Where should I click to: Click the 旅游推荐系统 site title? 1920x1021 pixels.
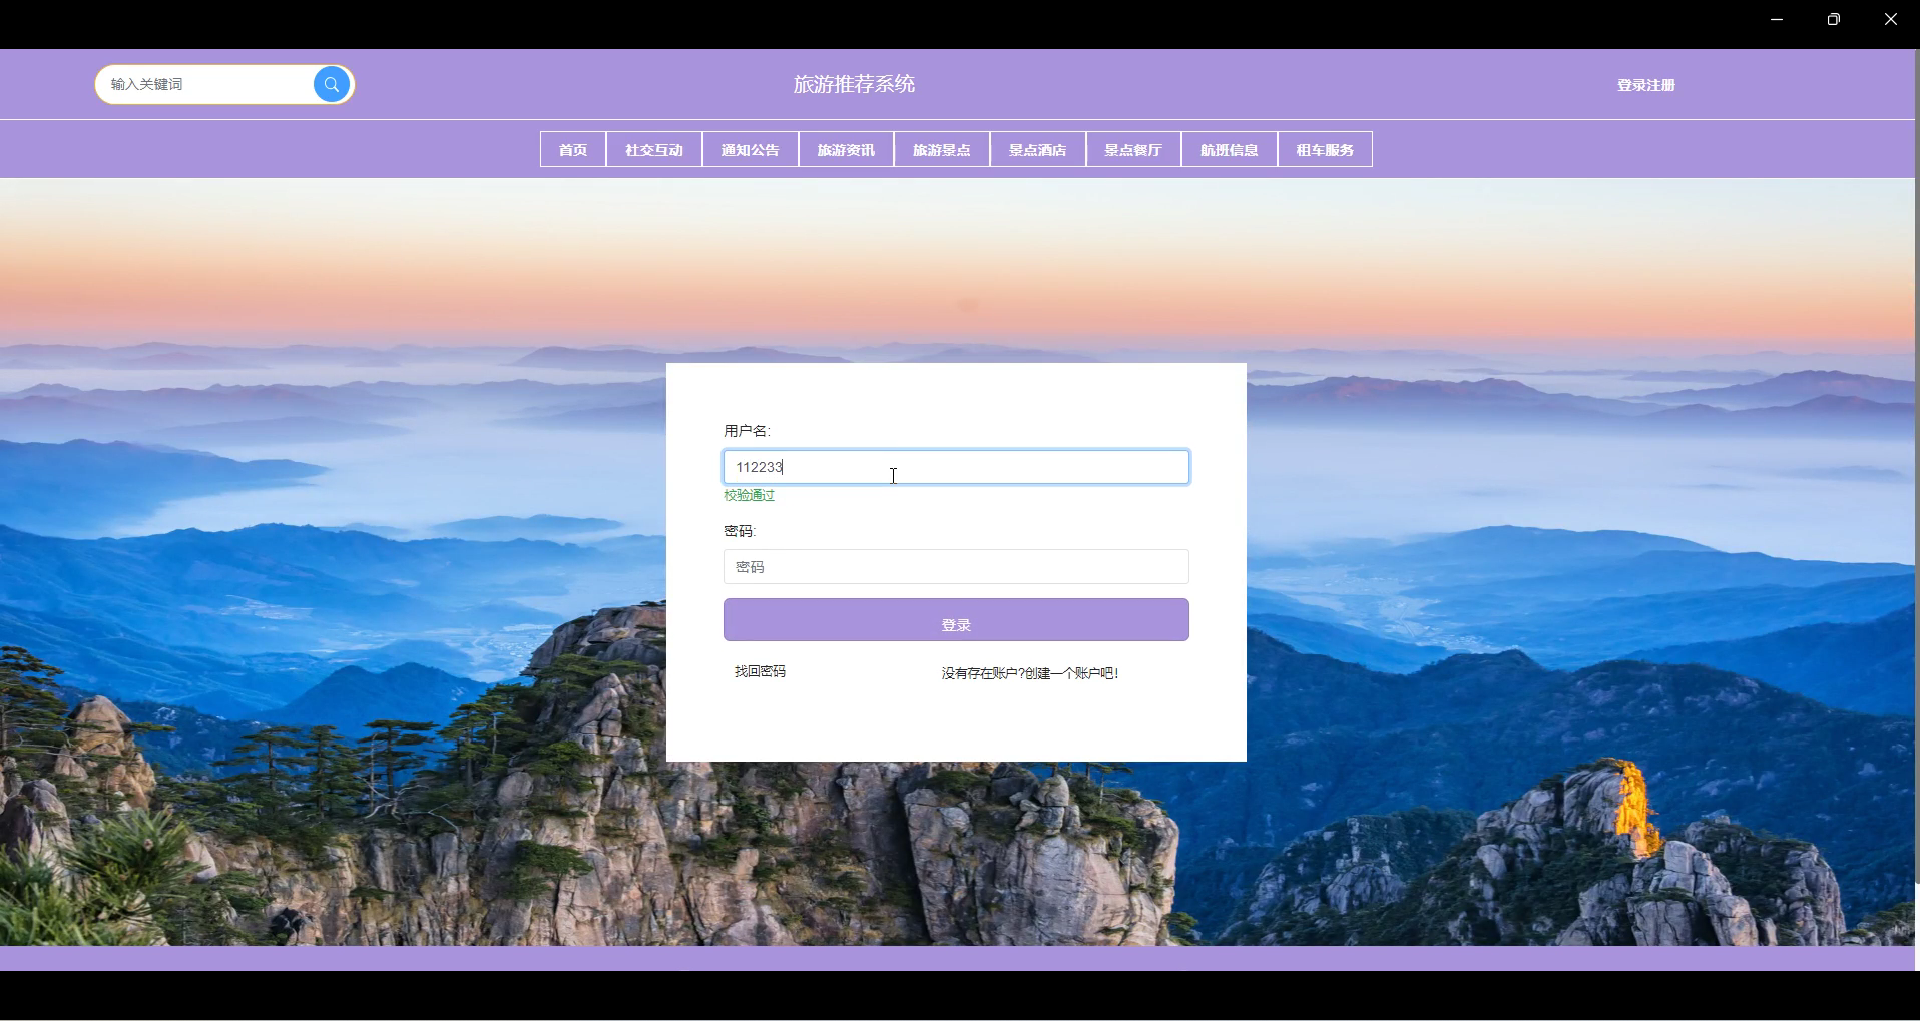coord(854,84)
